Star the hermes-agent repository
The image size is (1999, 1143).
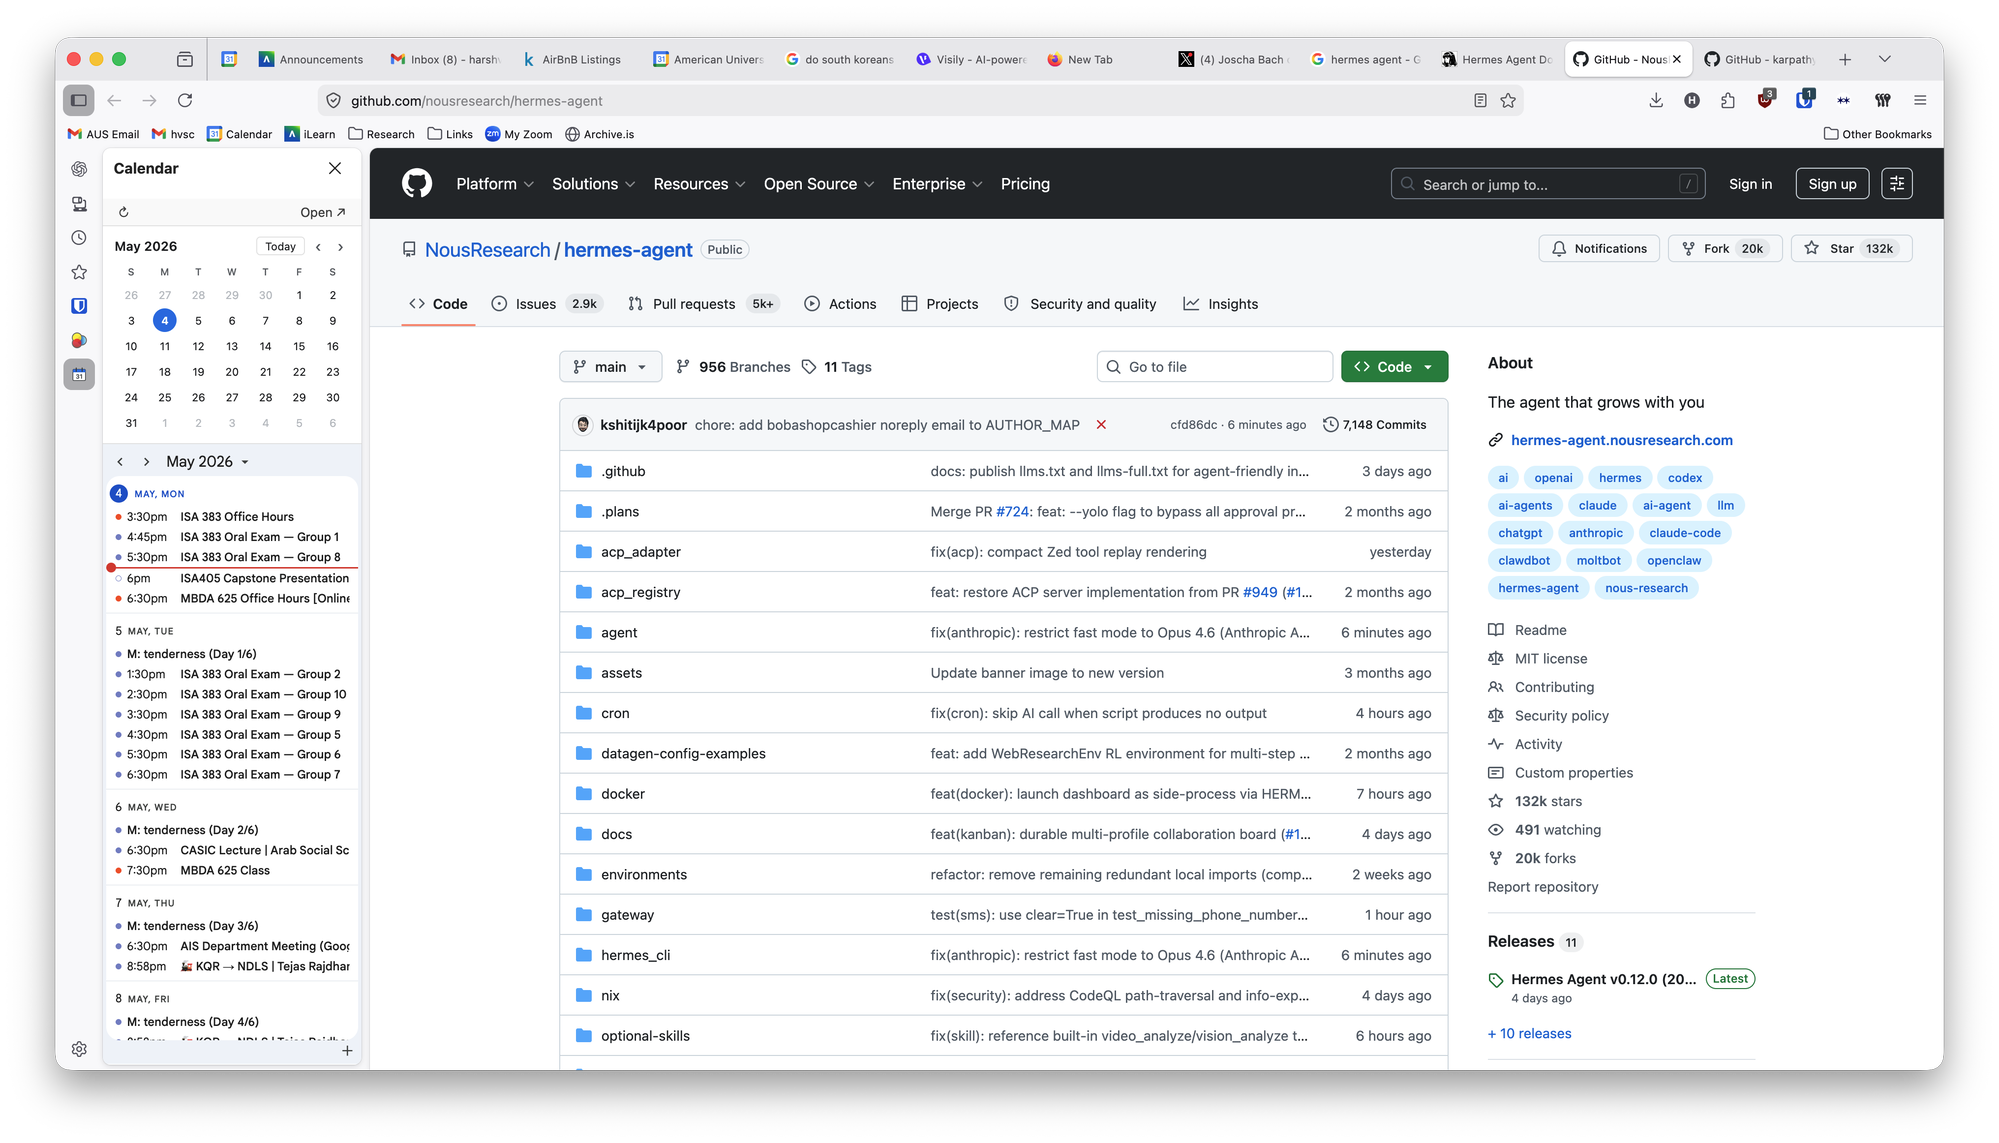pos(1851,249)
